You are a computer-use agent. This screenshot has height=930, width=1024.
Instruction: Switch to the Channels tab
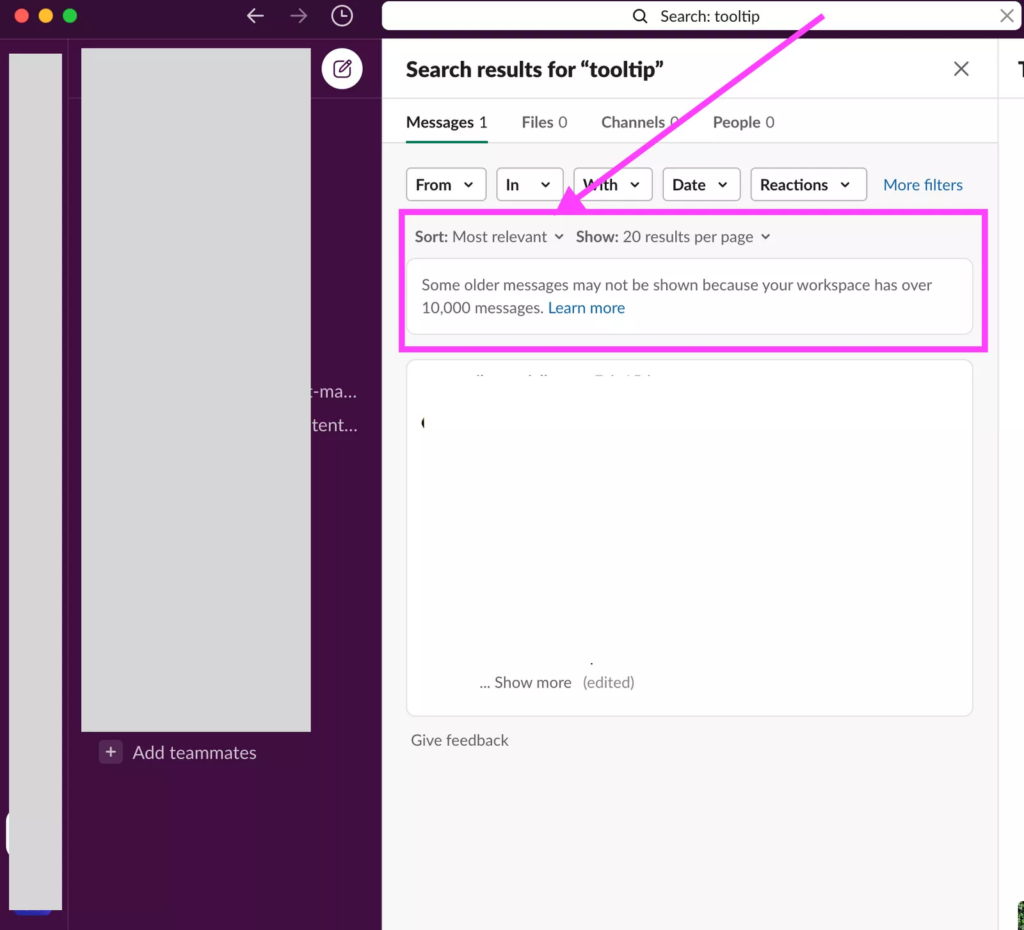(641, 122)
